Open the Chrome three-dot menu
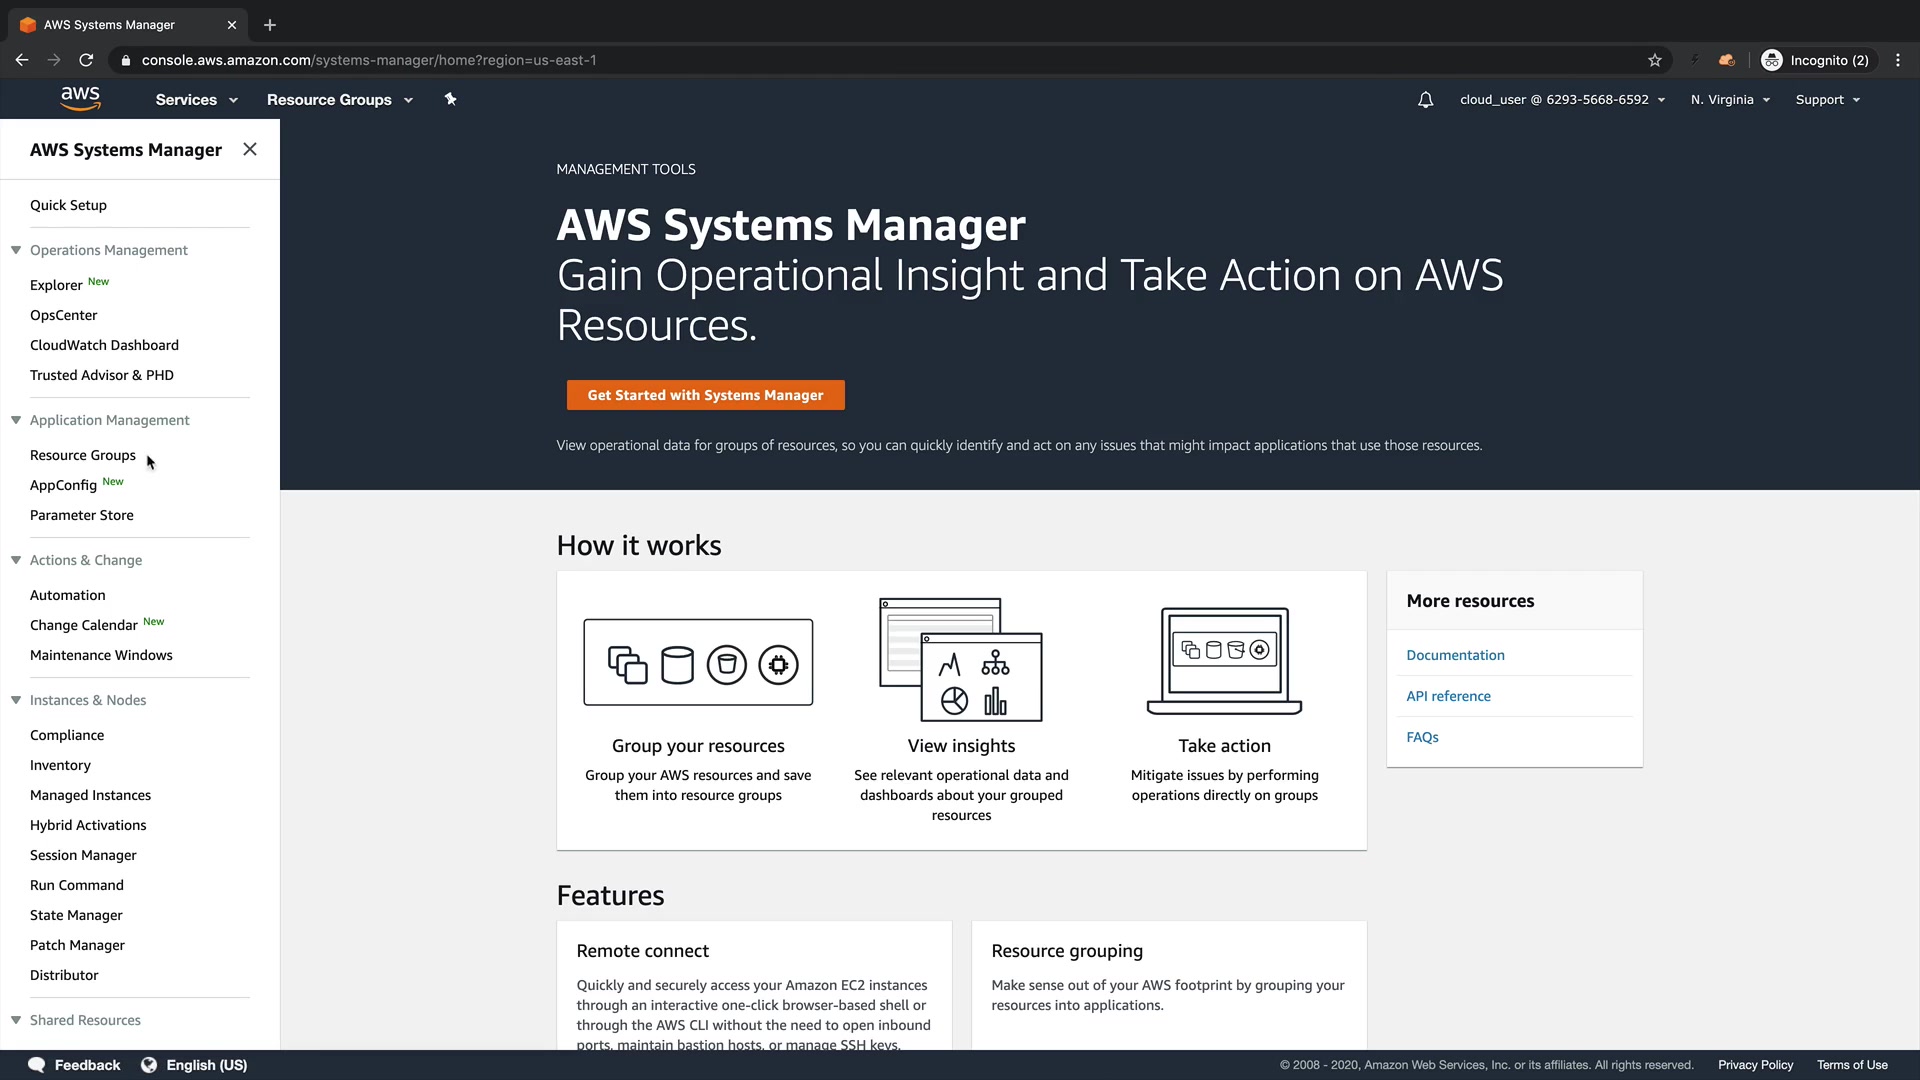 click(x=1898, y=60)
